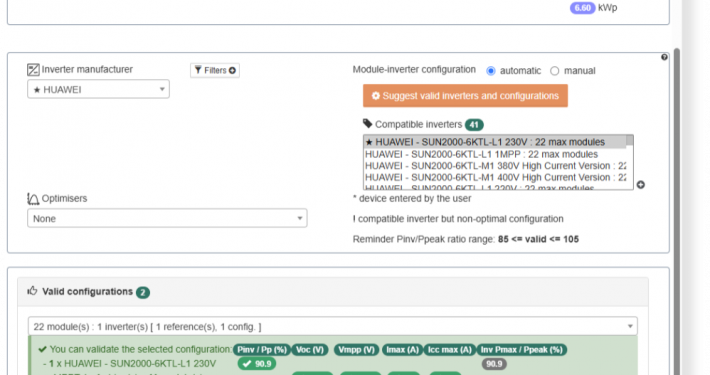
Task: Click the Inverter manufacturer icon
Action: pyautogui.click(x=33, y=70)
